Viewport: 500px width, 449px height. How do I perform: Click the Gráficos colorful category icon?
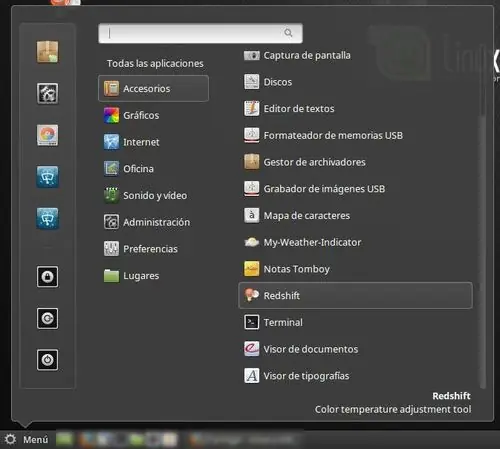pyautogui.click(x=111, y=115)
